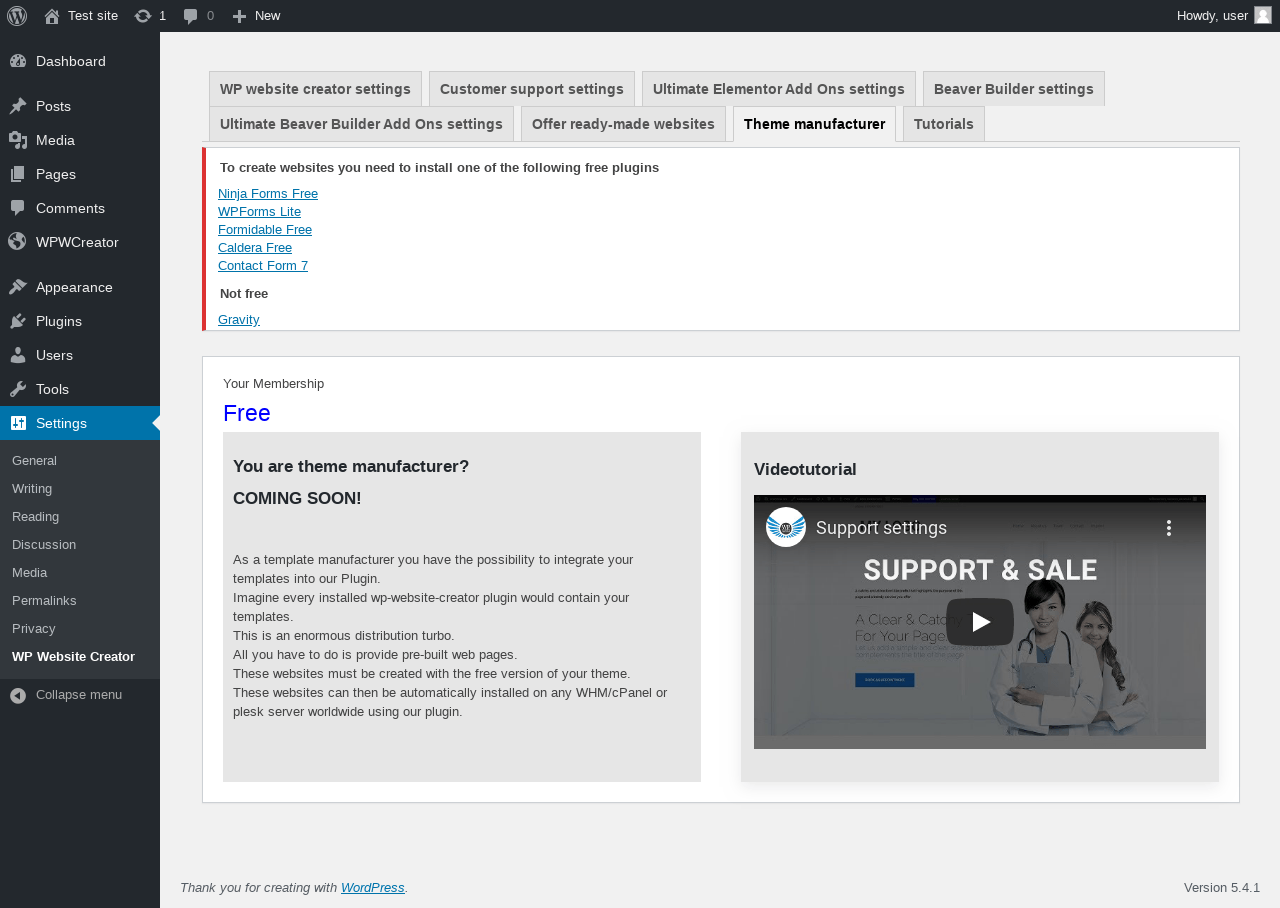Click the video channel logo

click(786, 527)
